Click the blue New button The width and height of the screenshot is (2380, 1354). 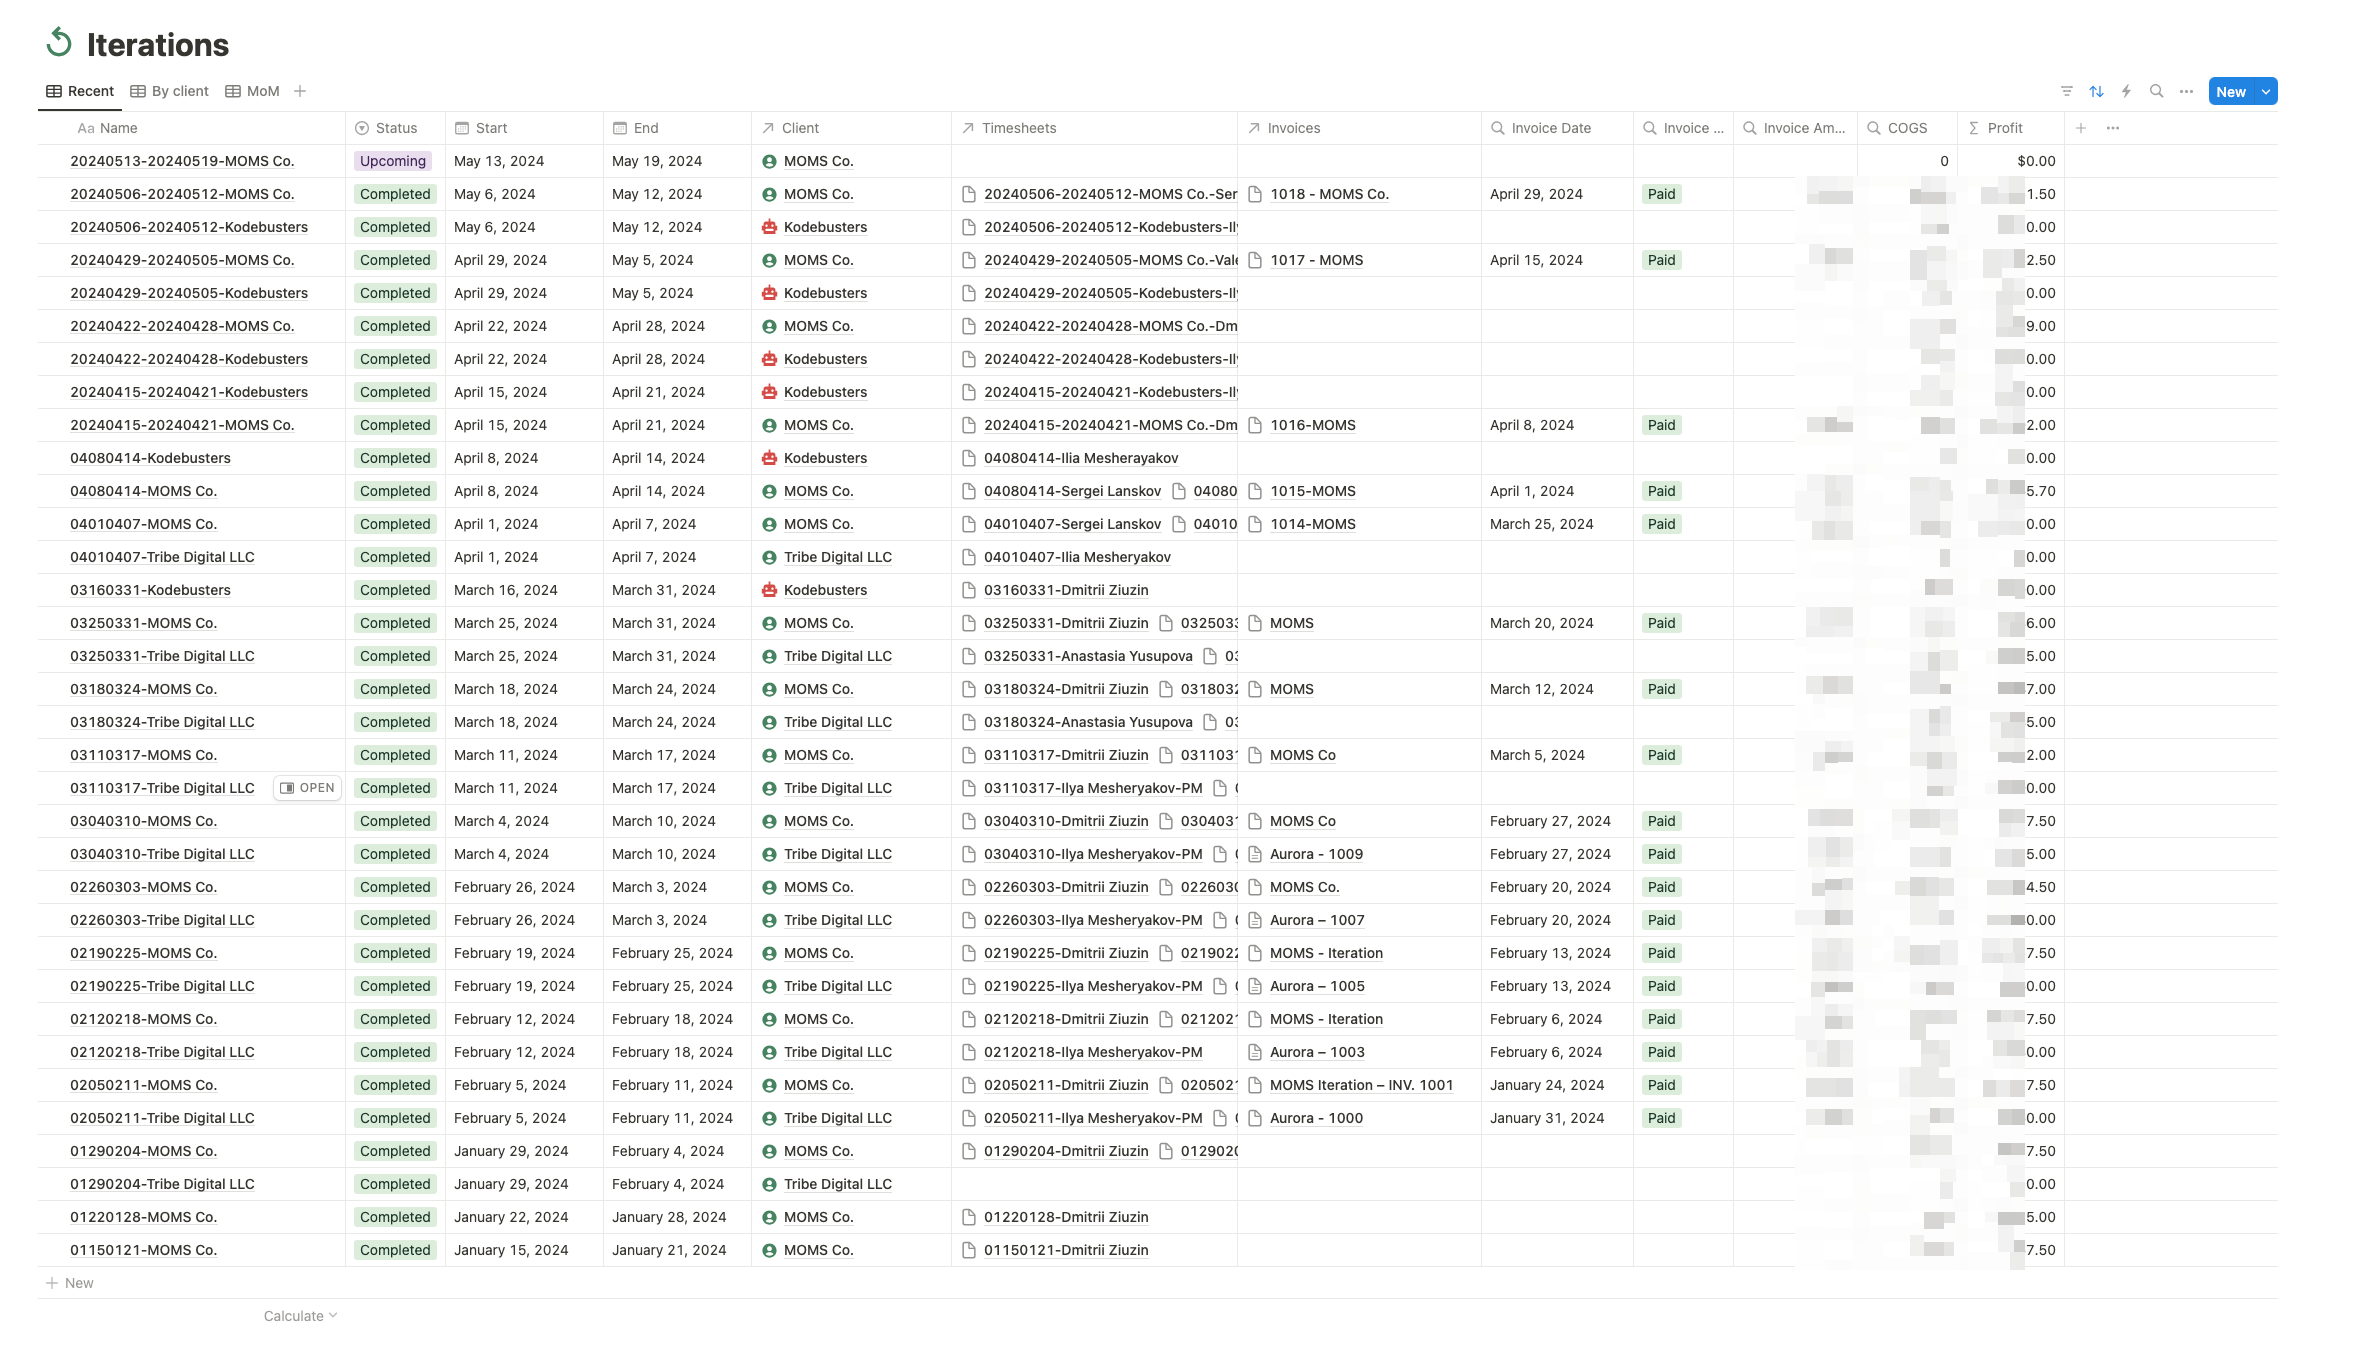click(x=2231, y=91)
